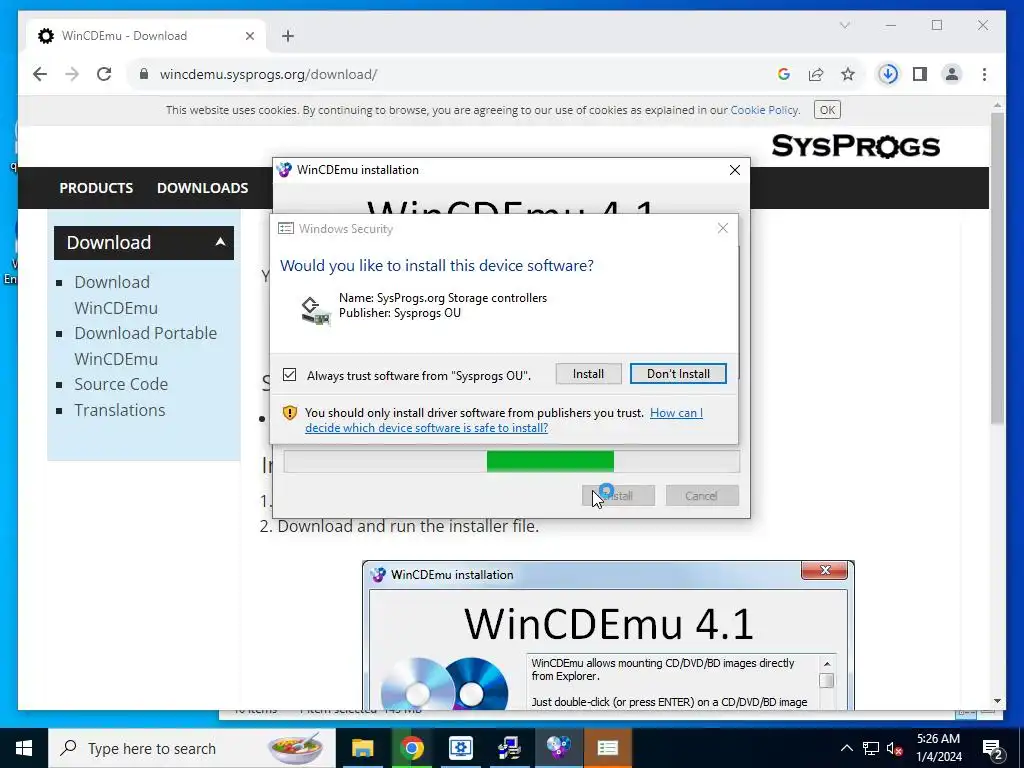This screenshot has width=1024, height=768.
Task: Click the muted volume tray icon
Action: [895, 748]
